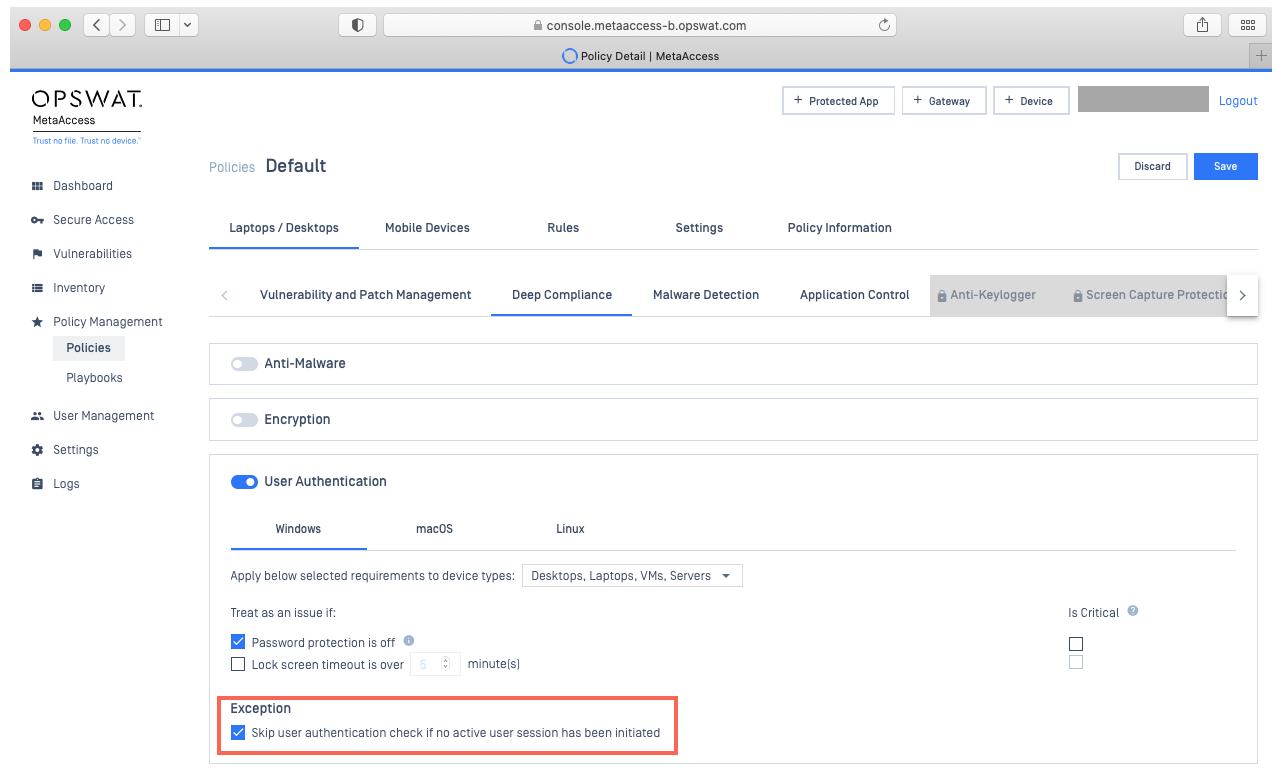This screenshot has width=1277, height=783.
Task: Toggle Safari sidebar button
Action: (x=162, y=25)
